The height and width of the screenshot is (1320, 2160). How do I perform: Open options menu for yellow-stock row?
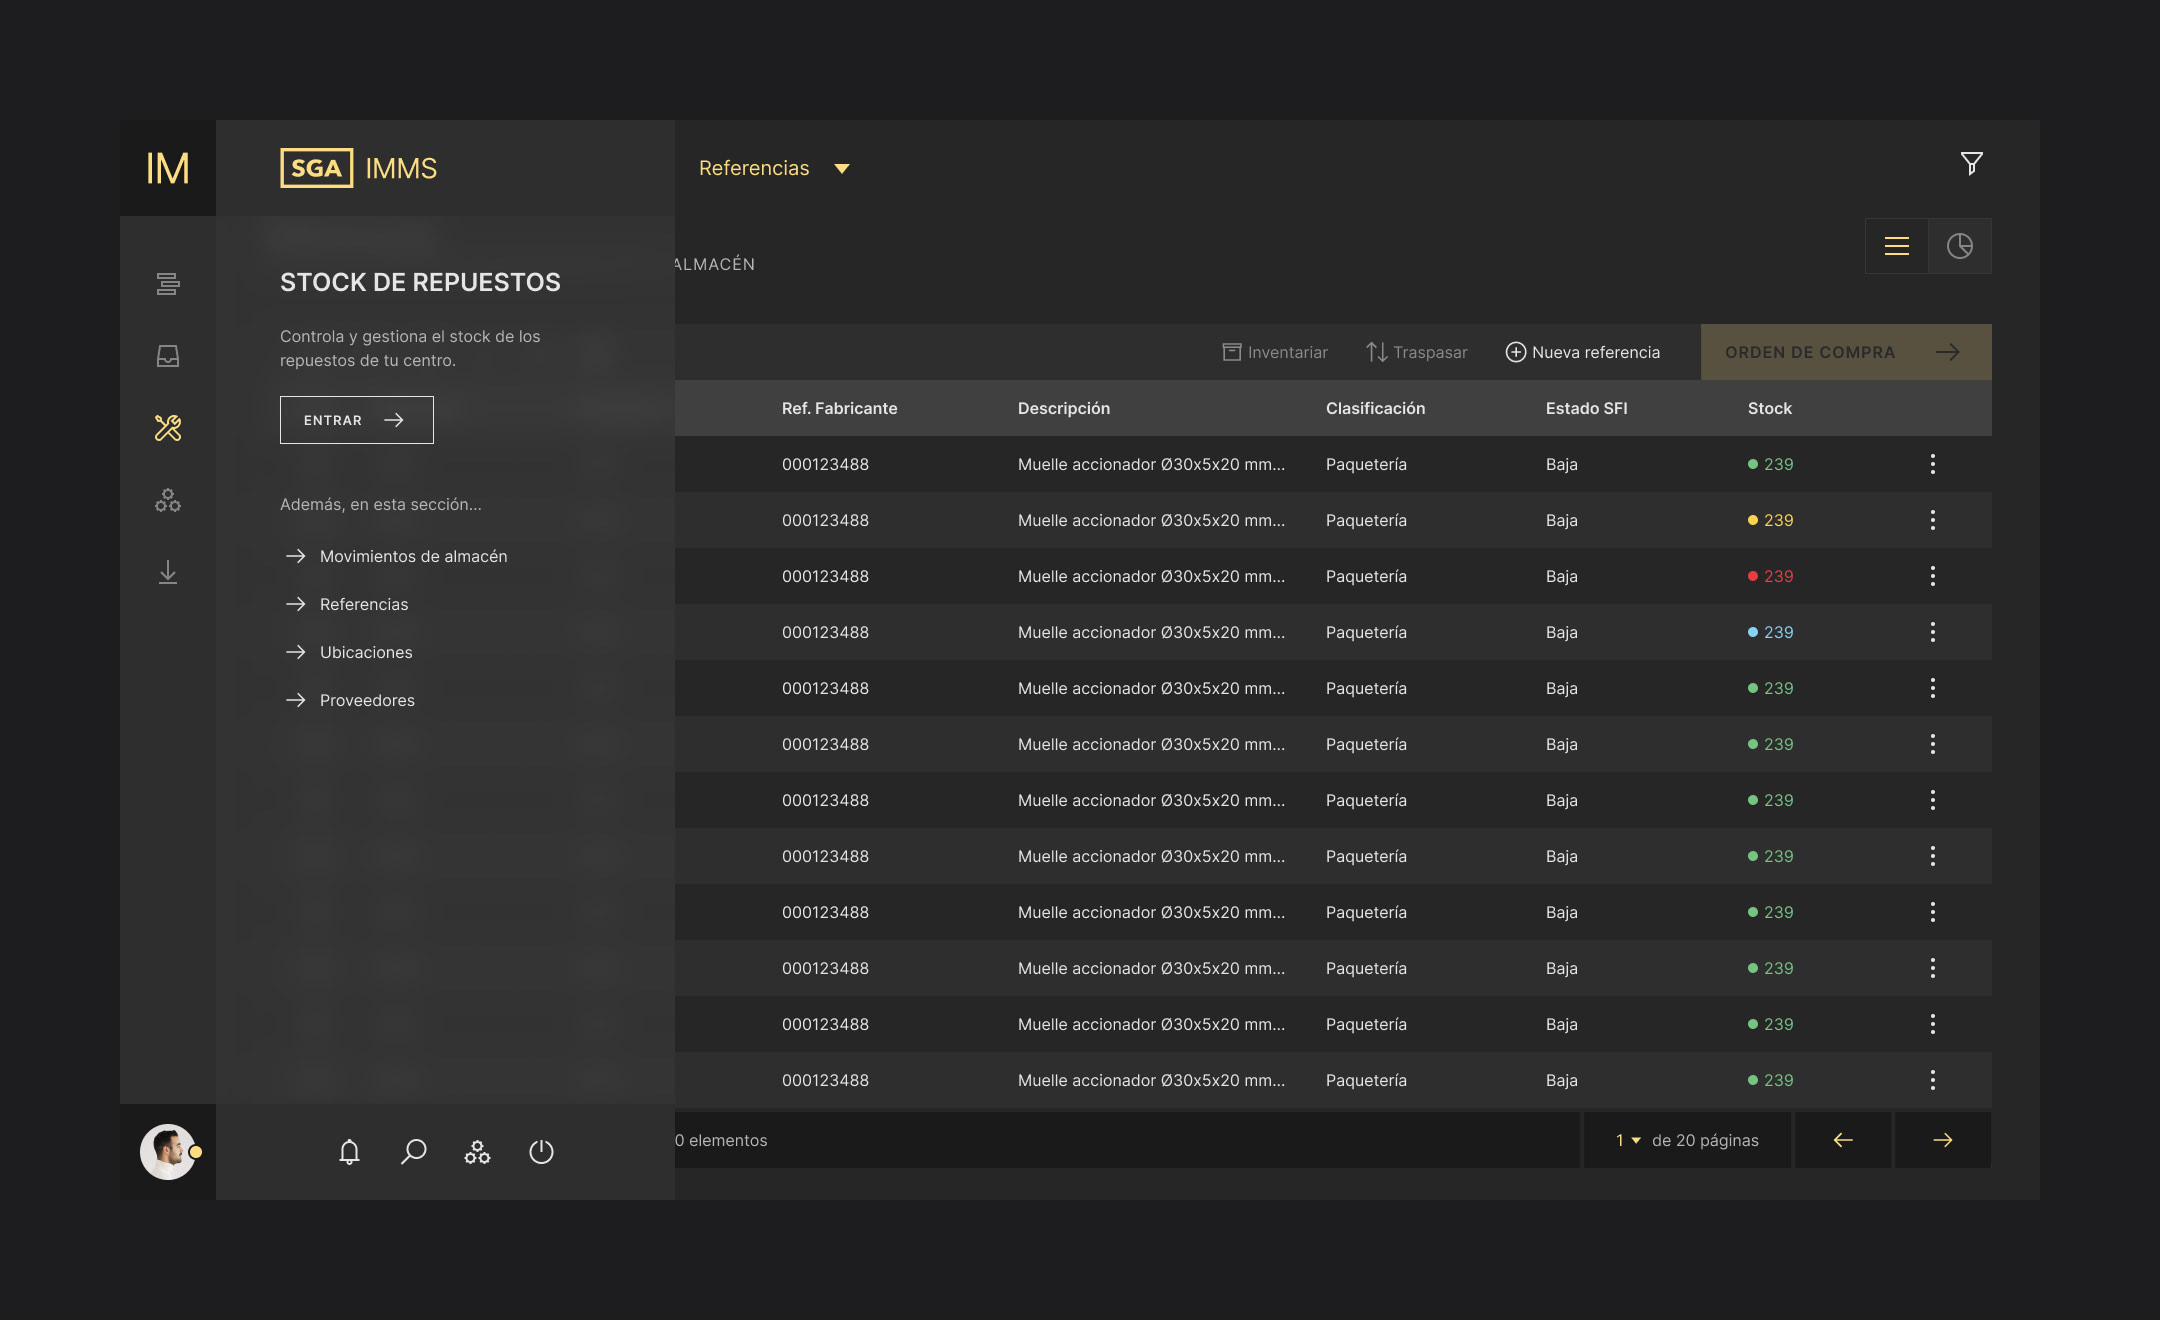1933,520
